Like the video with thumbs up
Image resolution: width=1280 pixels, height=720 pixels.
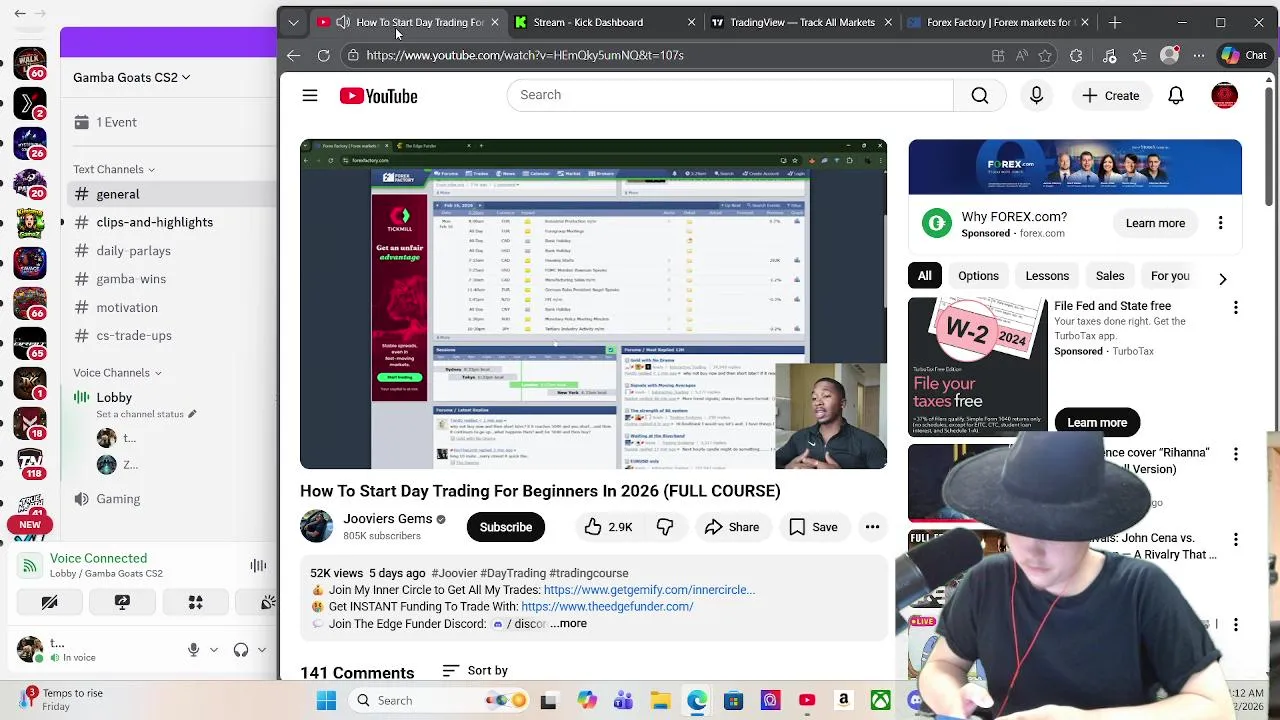click(608, 527)
